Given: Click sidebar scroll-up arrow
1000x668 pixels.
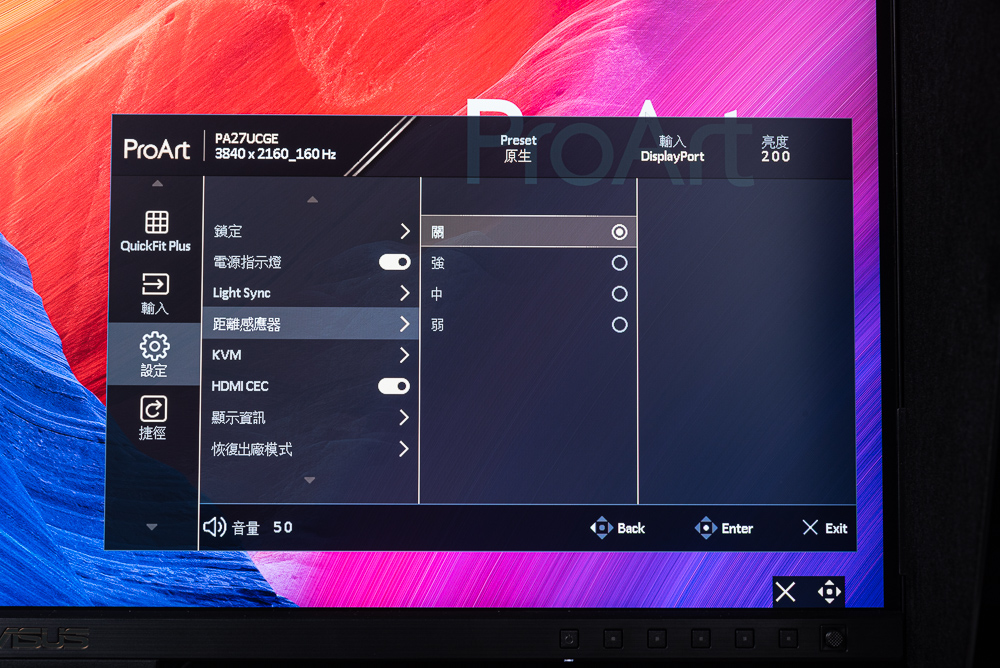Looking at the screenshot, I should (158, 184).
